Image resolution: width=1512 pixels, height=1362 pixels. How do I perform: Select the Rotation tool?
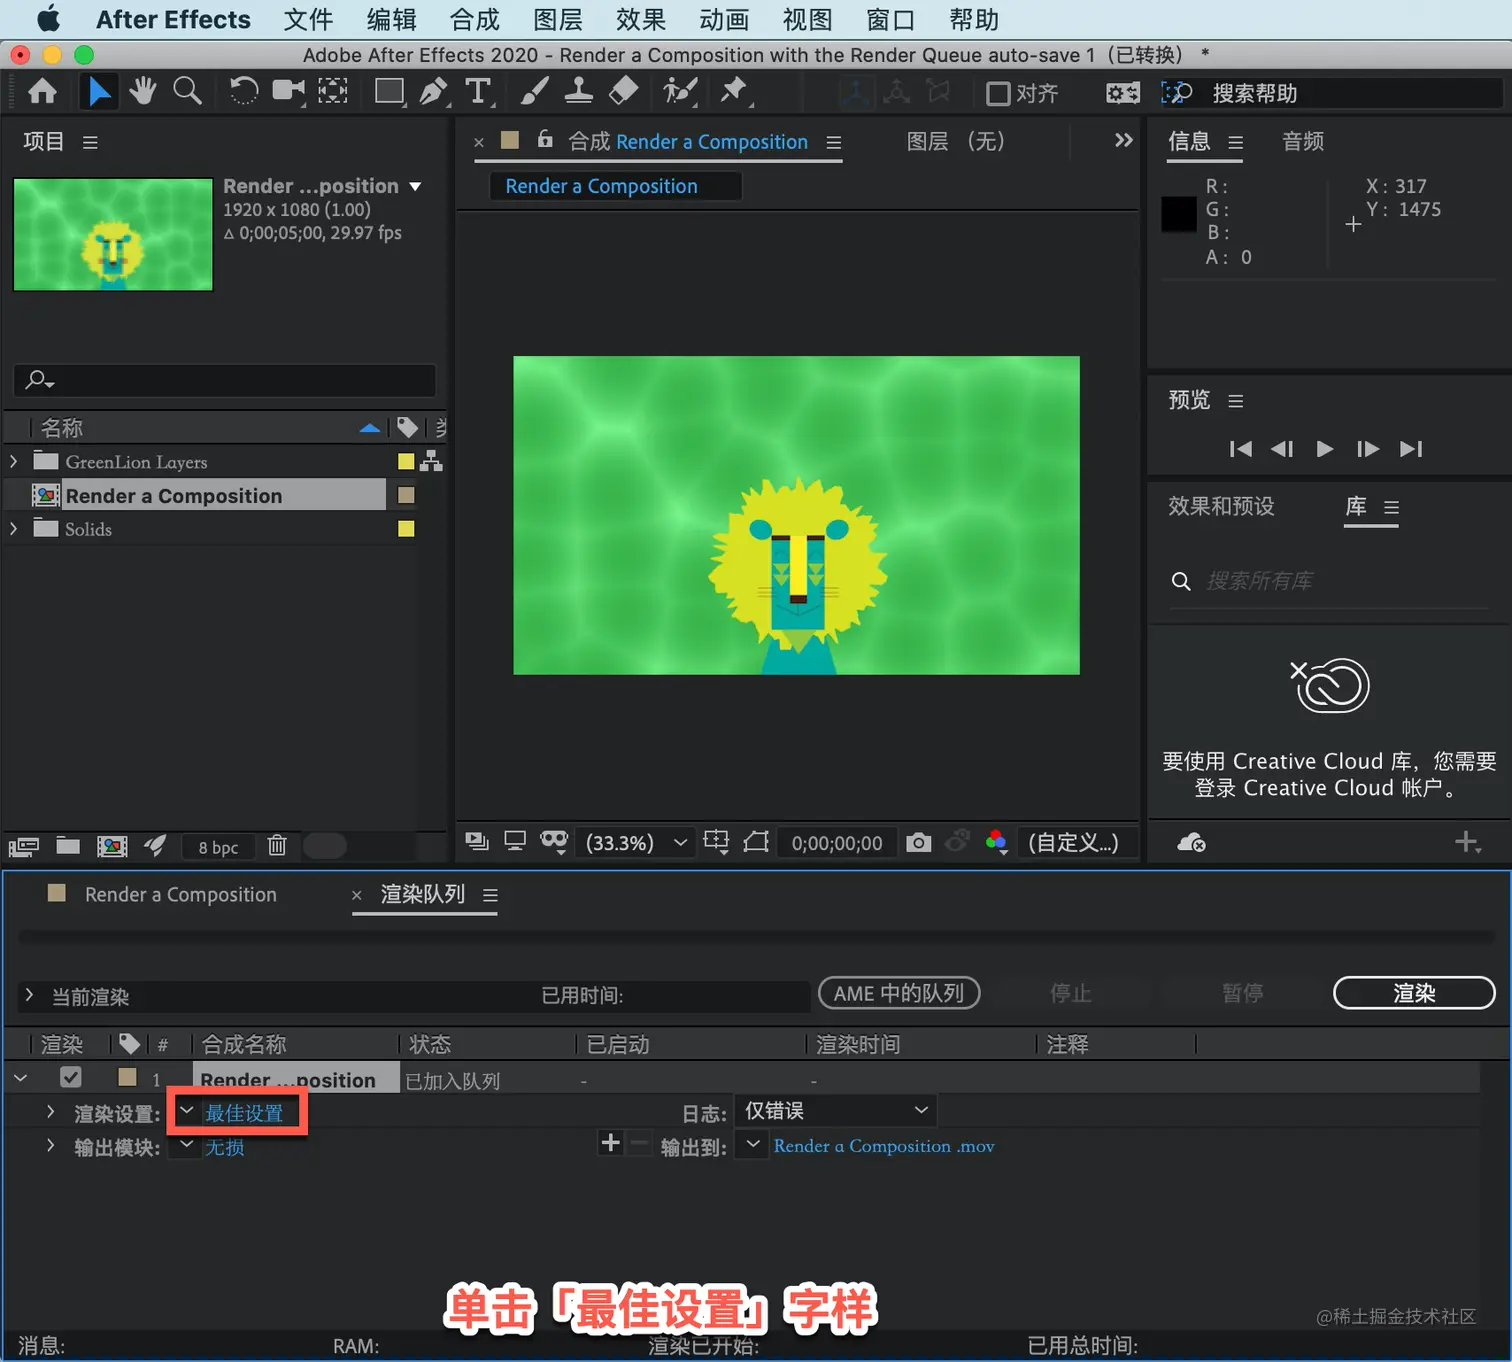click(243, 91)
